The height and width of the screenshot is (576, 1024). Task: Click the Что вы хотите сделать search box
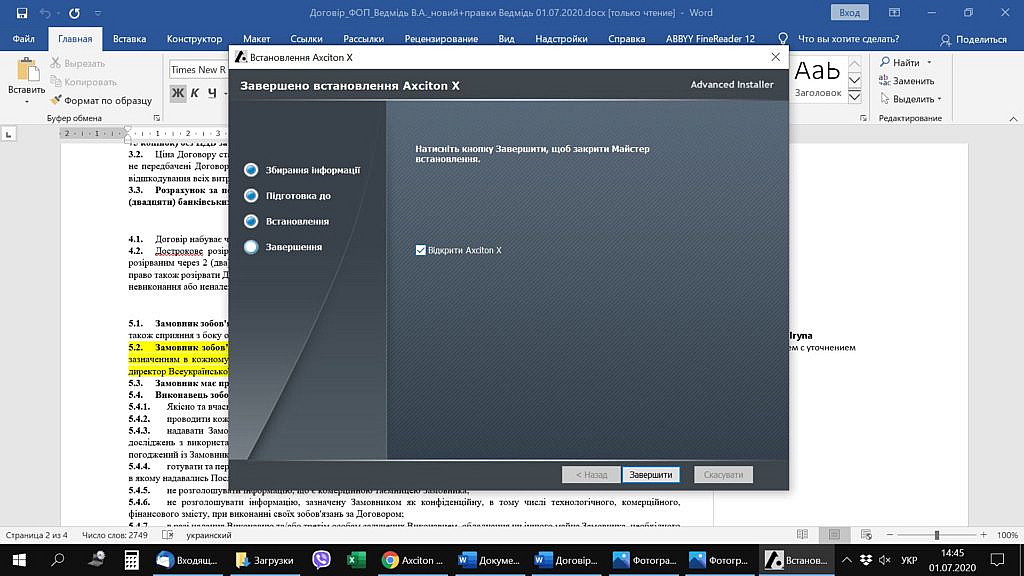point(848,39)
